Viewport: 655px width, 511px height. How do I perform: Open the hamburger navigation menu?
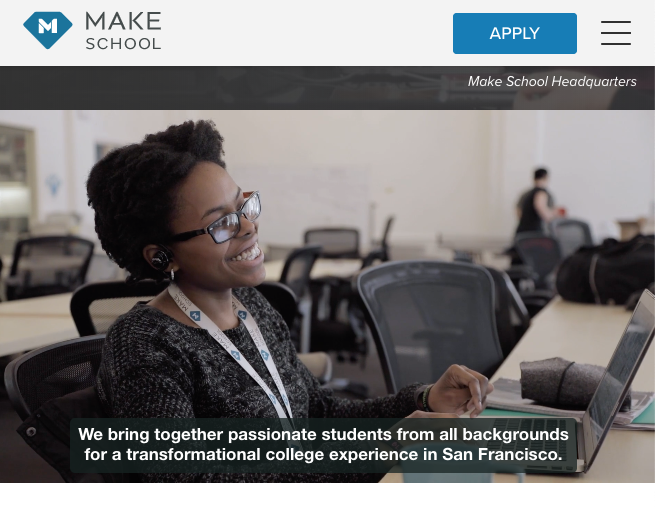[616, 33]
